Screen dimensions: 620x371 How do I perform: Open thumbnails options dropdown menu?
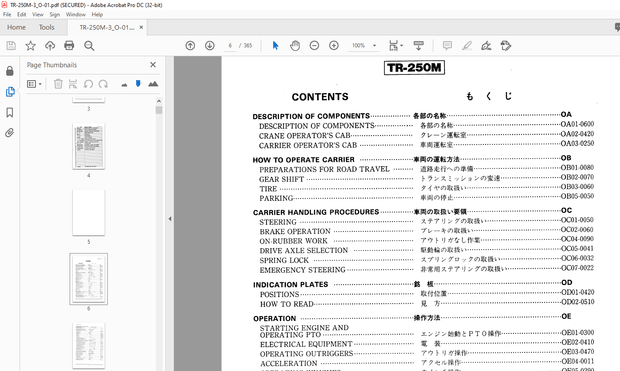point(34,84)
